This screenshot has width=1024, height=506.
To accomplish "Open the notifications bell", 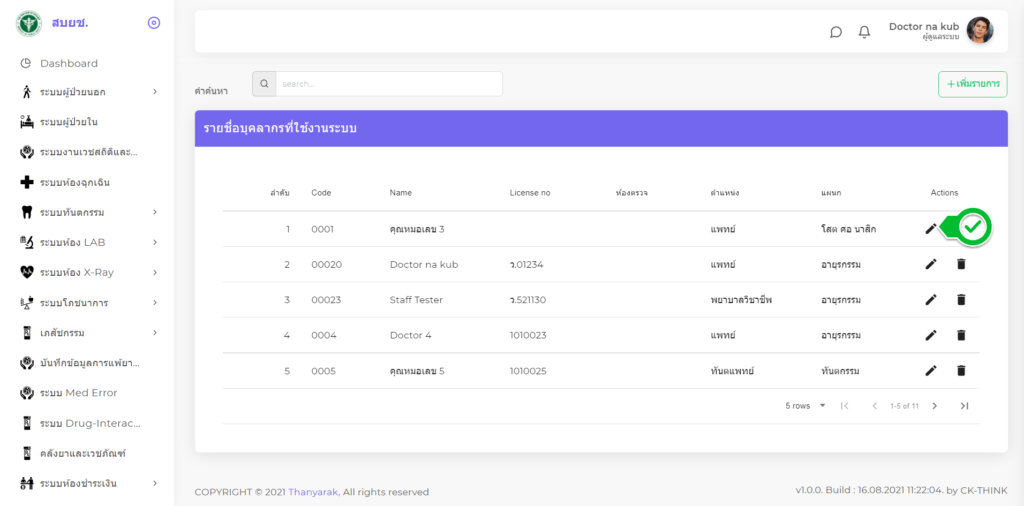I will coord(864,32).
